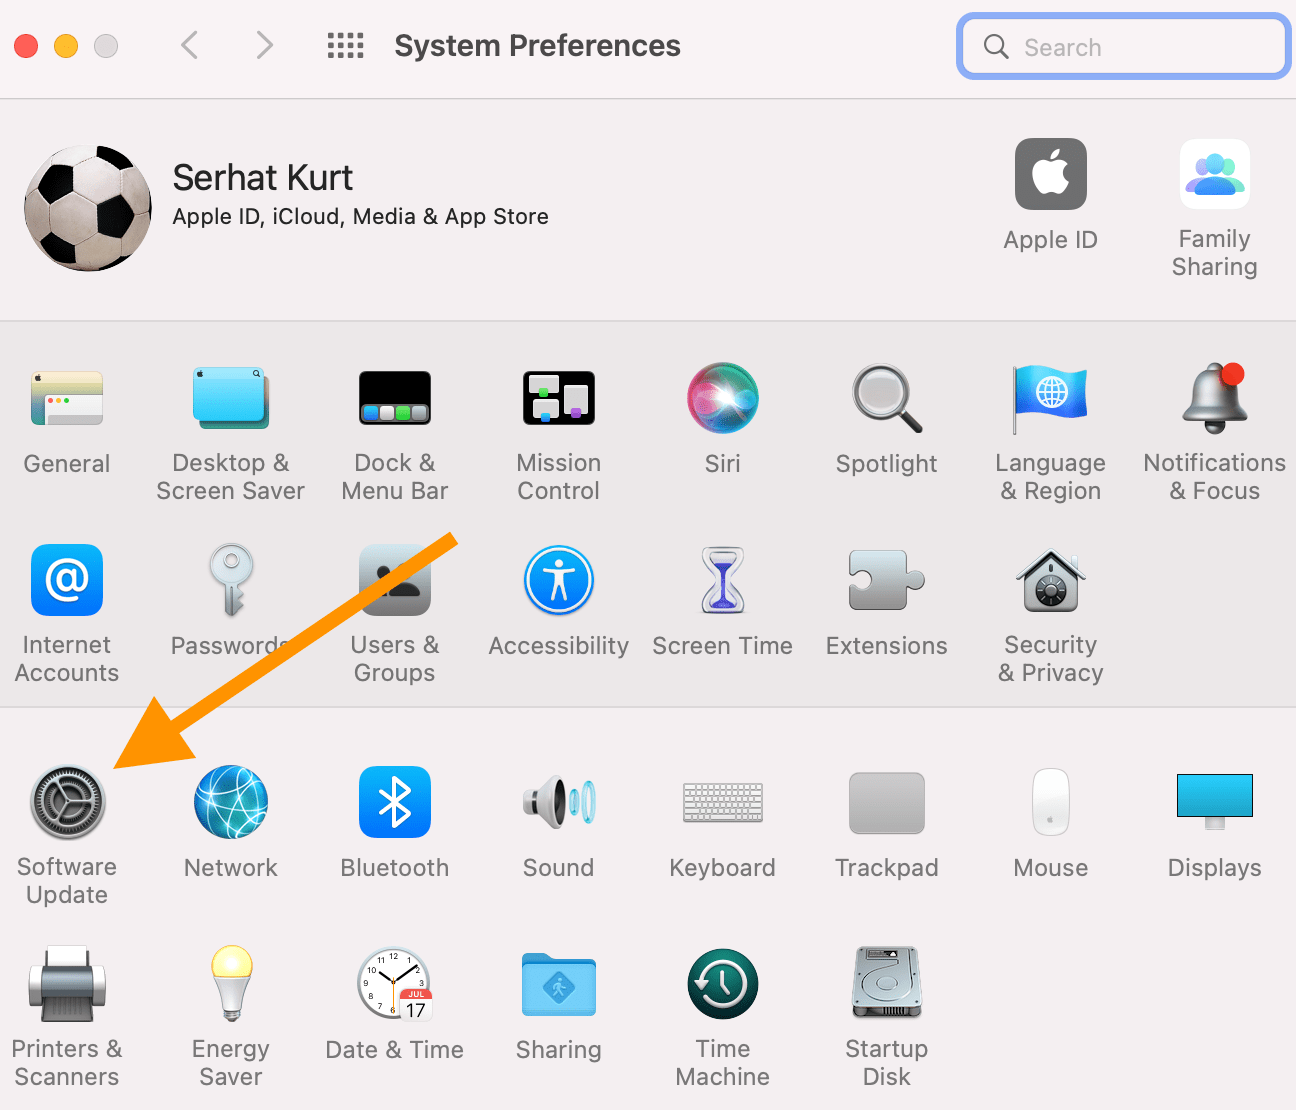Open Sharing folder icon
This screenshot has width=1296, height=1110.
coord(559,984)
